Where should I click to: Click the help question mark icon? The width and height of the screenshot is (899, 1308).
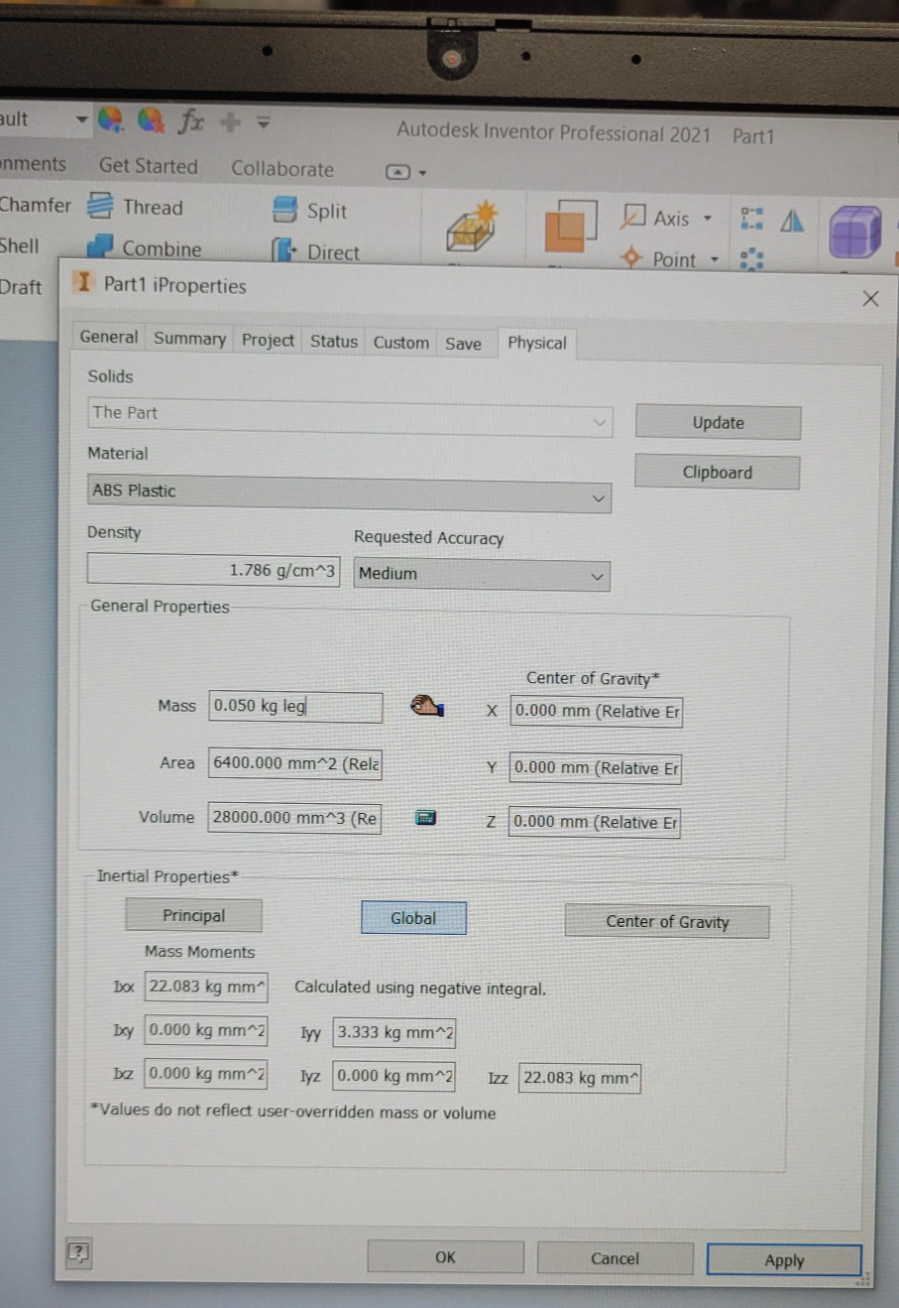[76, 1252]
